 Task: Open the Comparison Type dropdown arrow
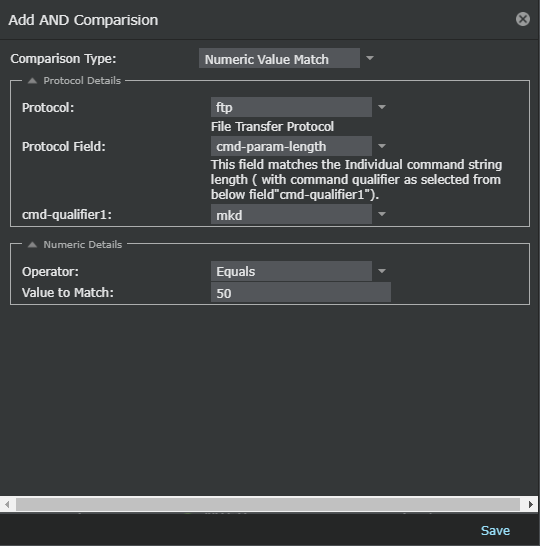(x=370, y=58)
